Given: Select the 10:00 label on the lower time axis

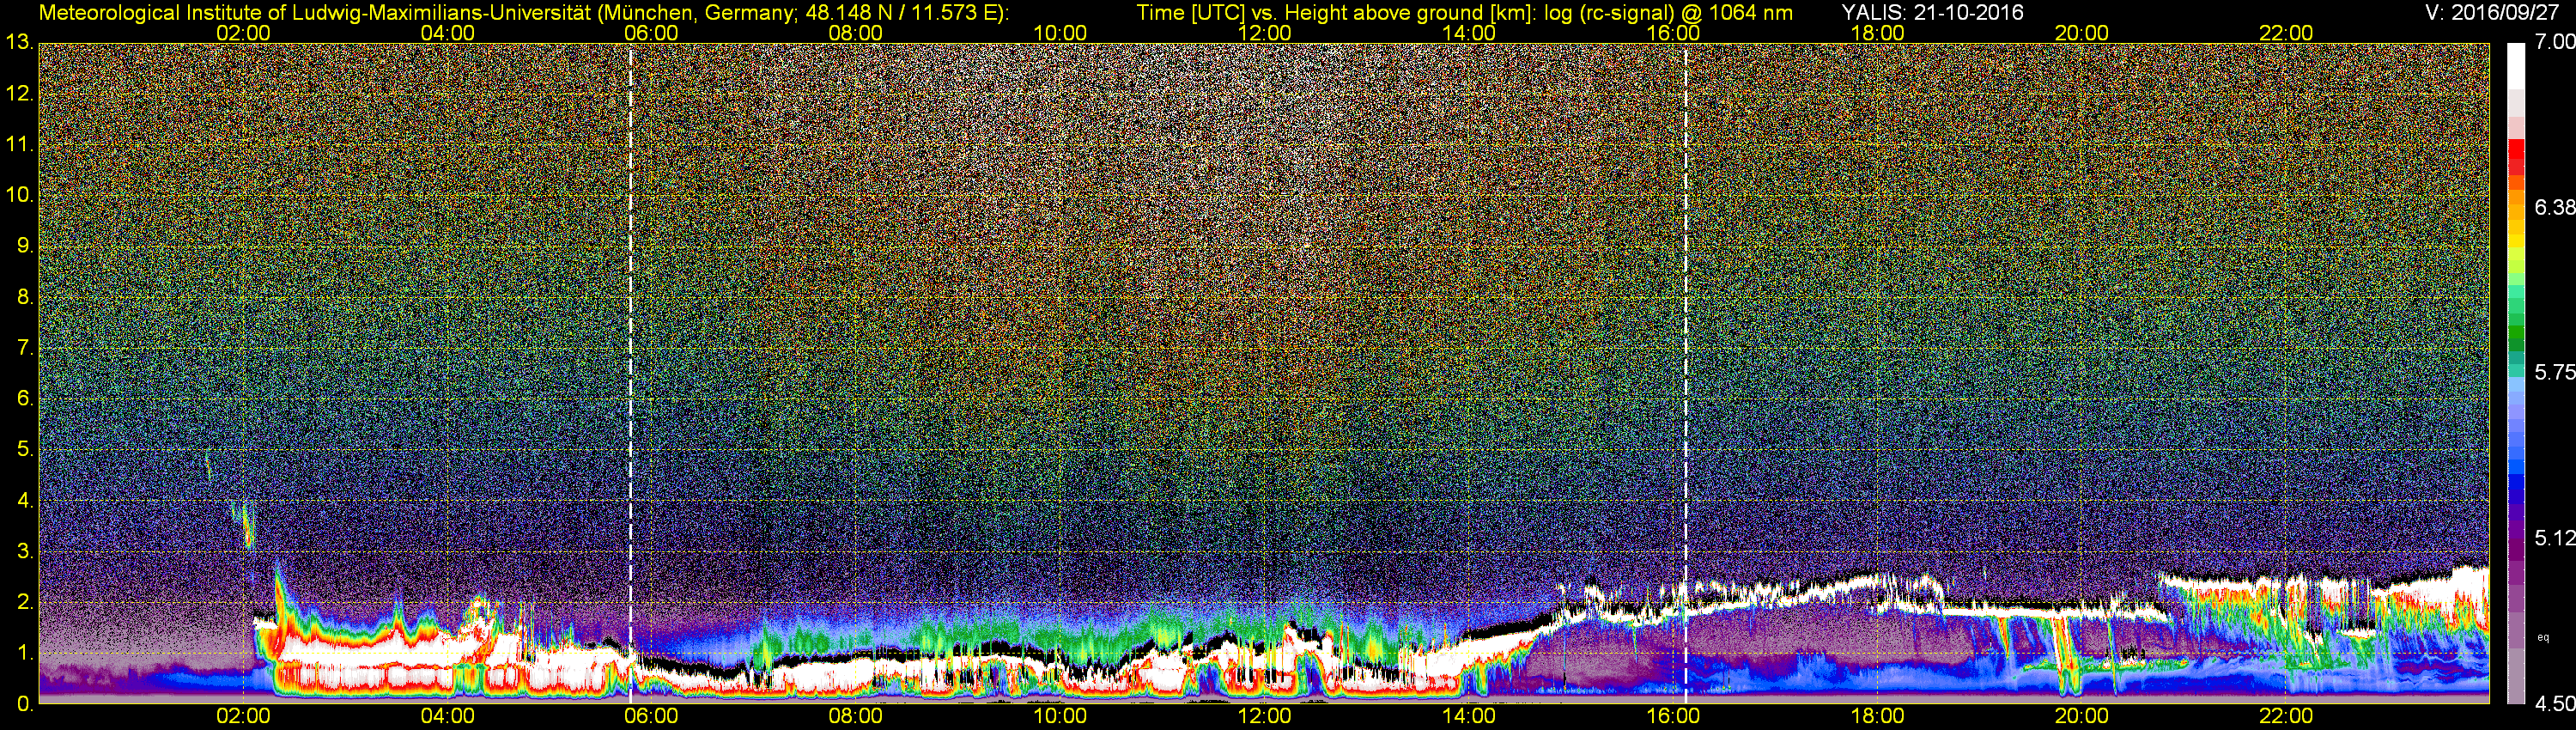Looking at the screenshot, I should point(1060,716).
